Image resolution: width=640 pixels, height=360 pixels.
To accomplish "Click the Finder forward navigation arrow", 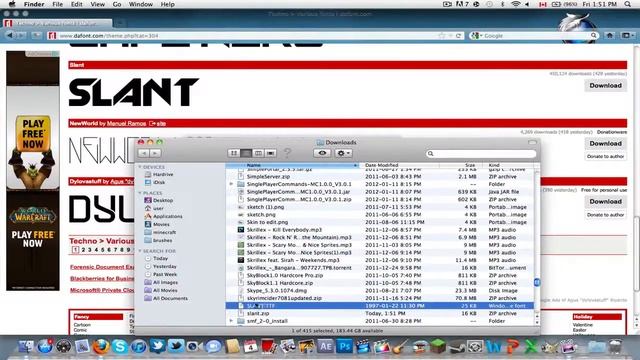I will (x=155, y=153).
